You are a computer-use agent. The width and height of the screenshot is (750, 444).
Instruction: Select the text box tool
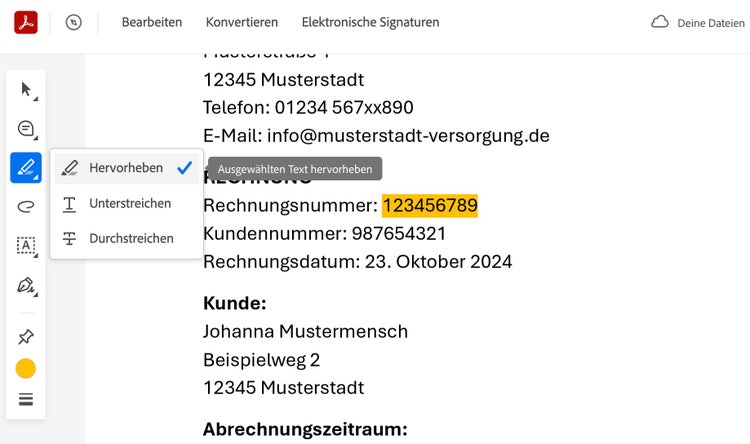coord(26,246)
